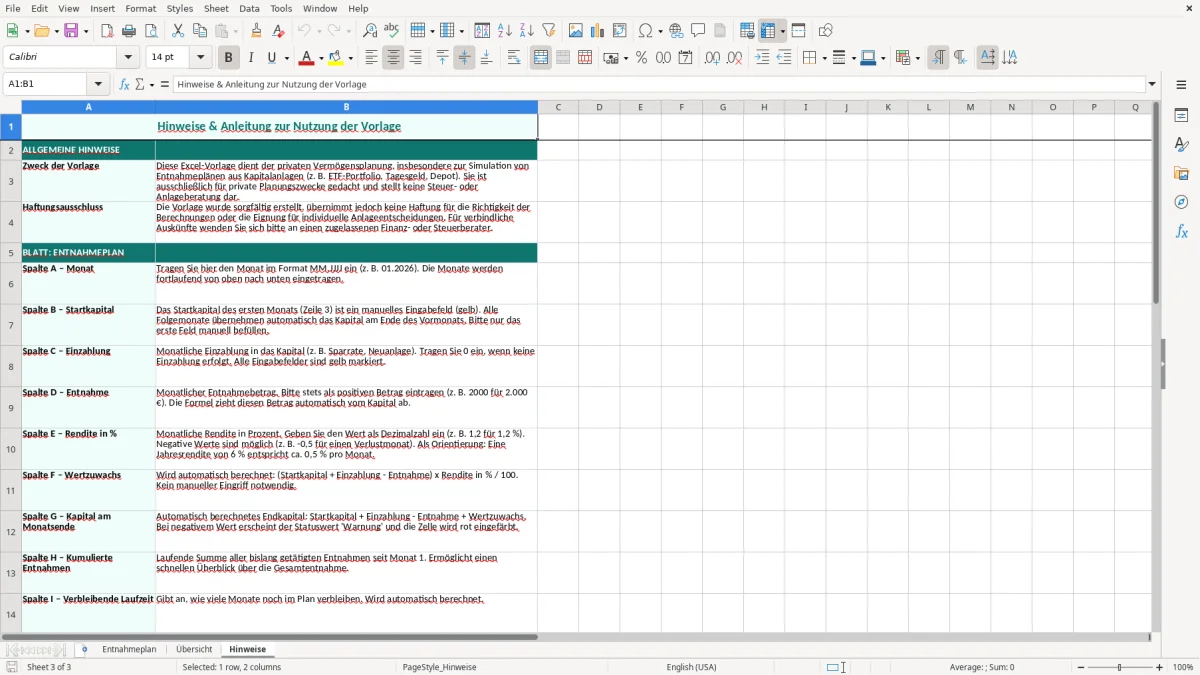
Task: Insert a chart icon
Action: 598,31
